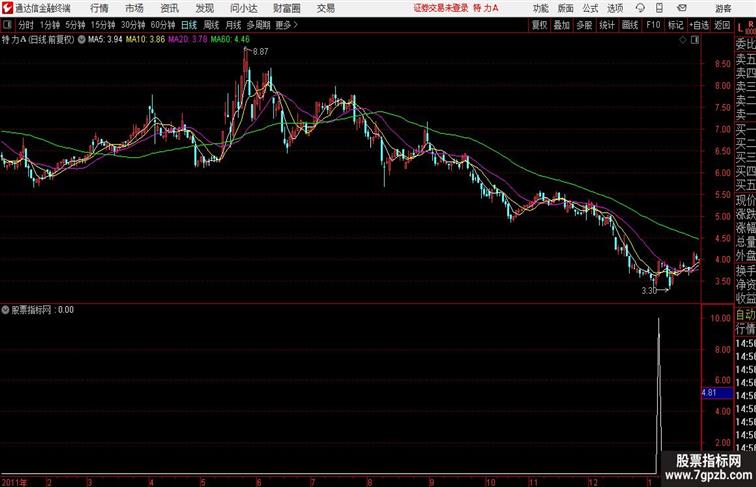The image size is (756, 487).
Task: Click the 返回 back button
Action: tap(722, 25)
